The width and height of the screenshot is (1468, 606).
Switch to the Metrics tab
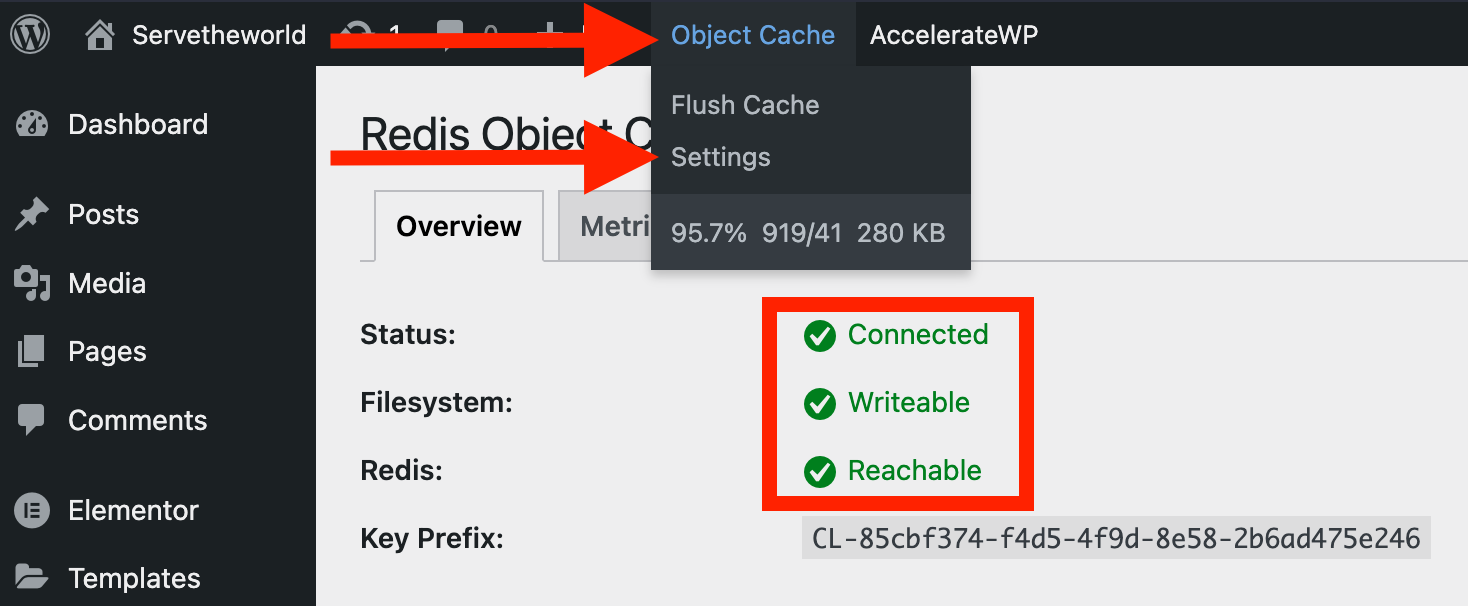point(605,226)
